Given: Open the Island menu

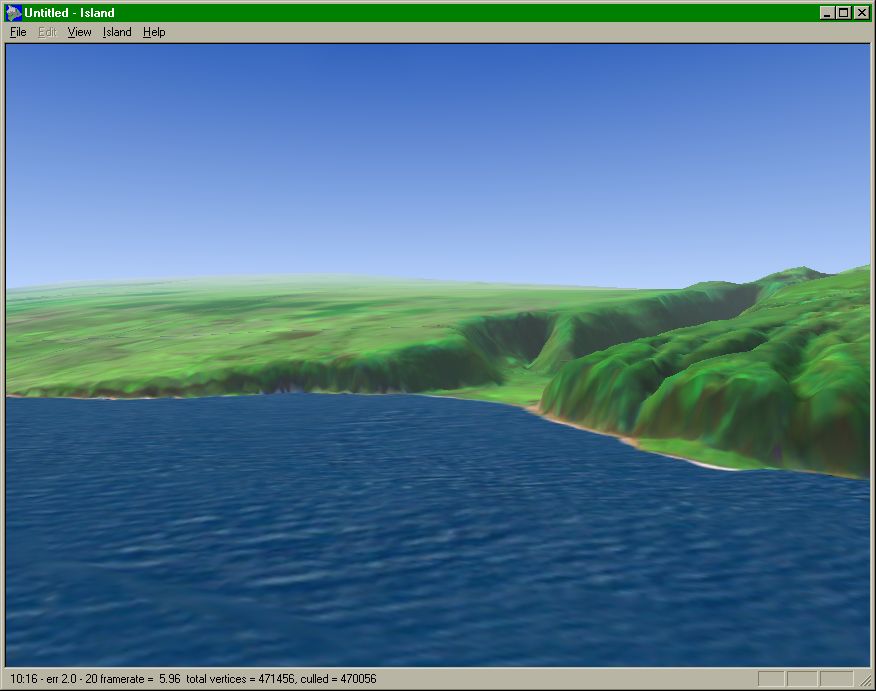Looking at the screenshot, I should coord(117,32).
